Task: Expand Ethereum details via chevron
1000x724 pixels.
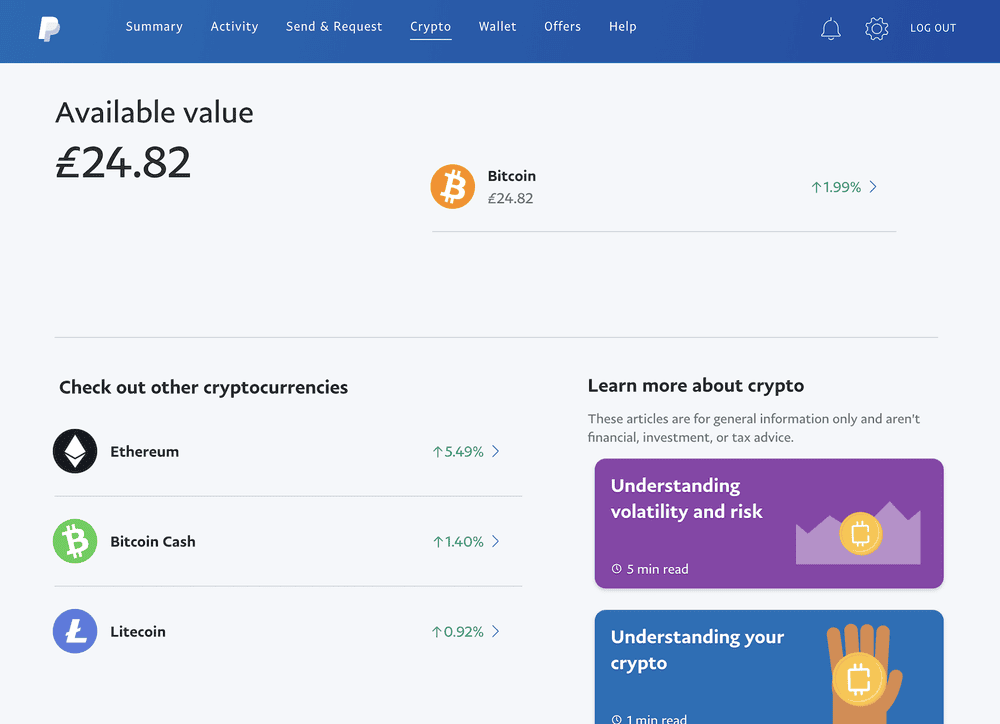Action: pos(496,451)
